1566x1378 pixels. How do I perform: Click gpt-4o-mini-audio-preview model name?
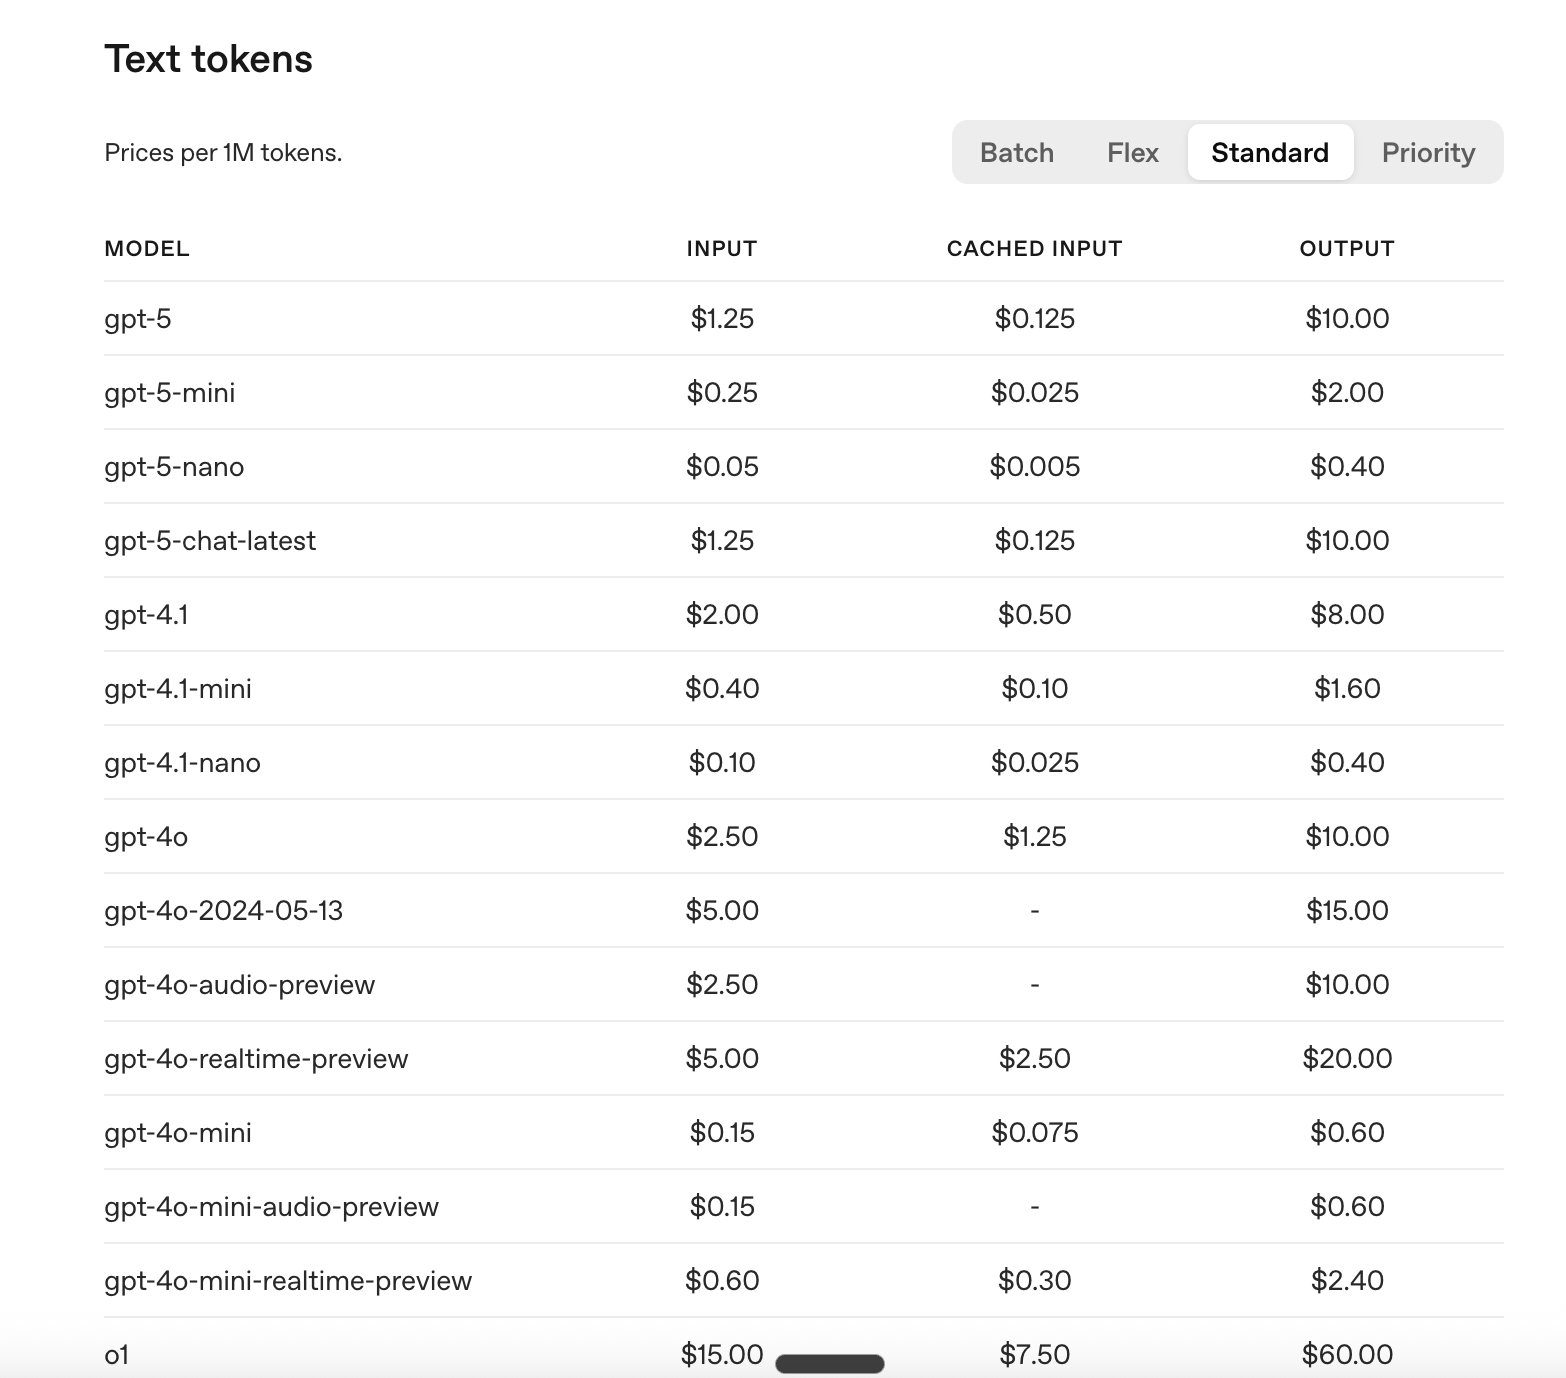coord(271,1207)
